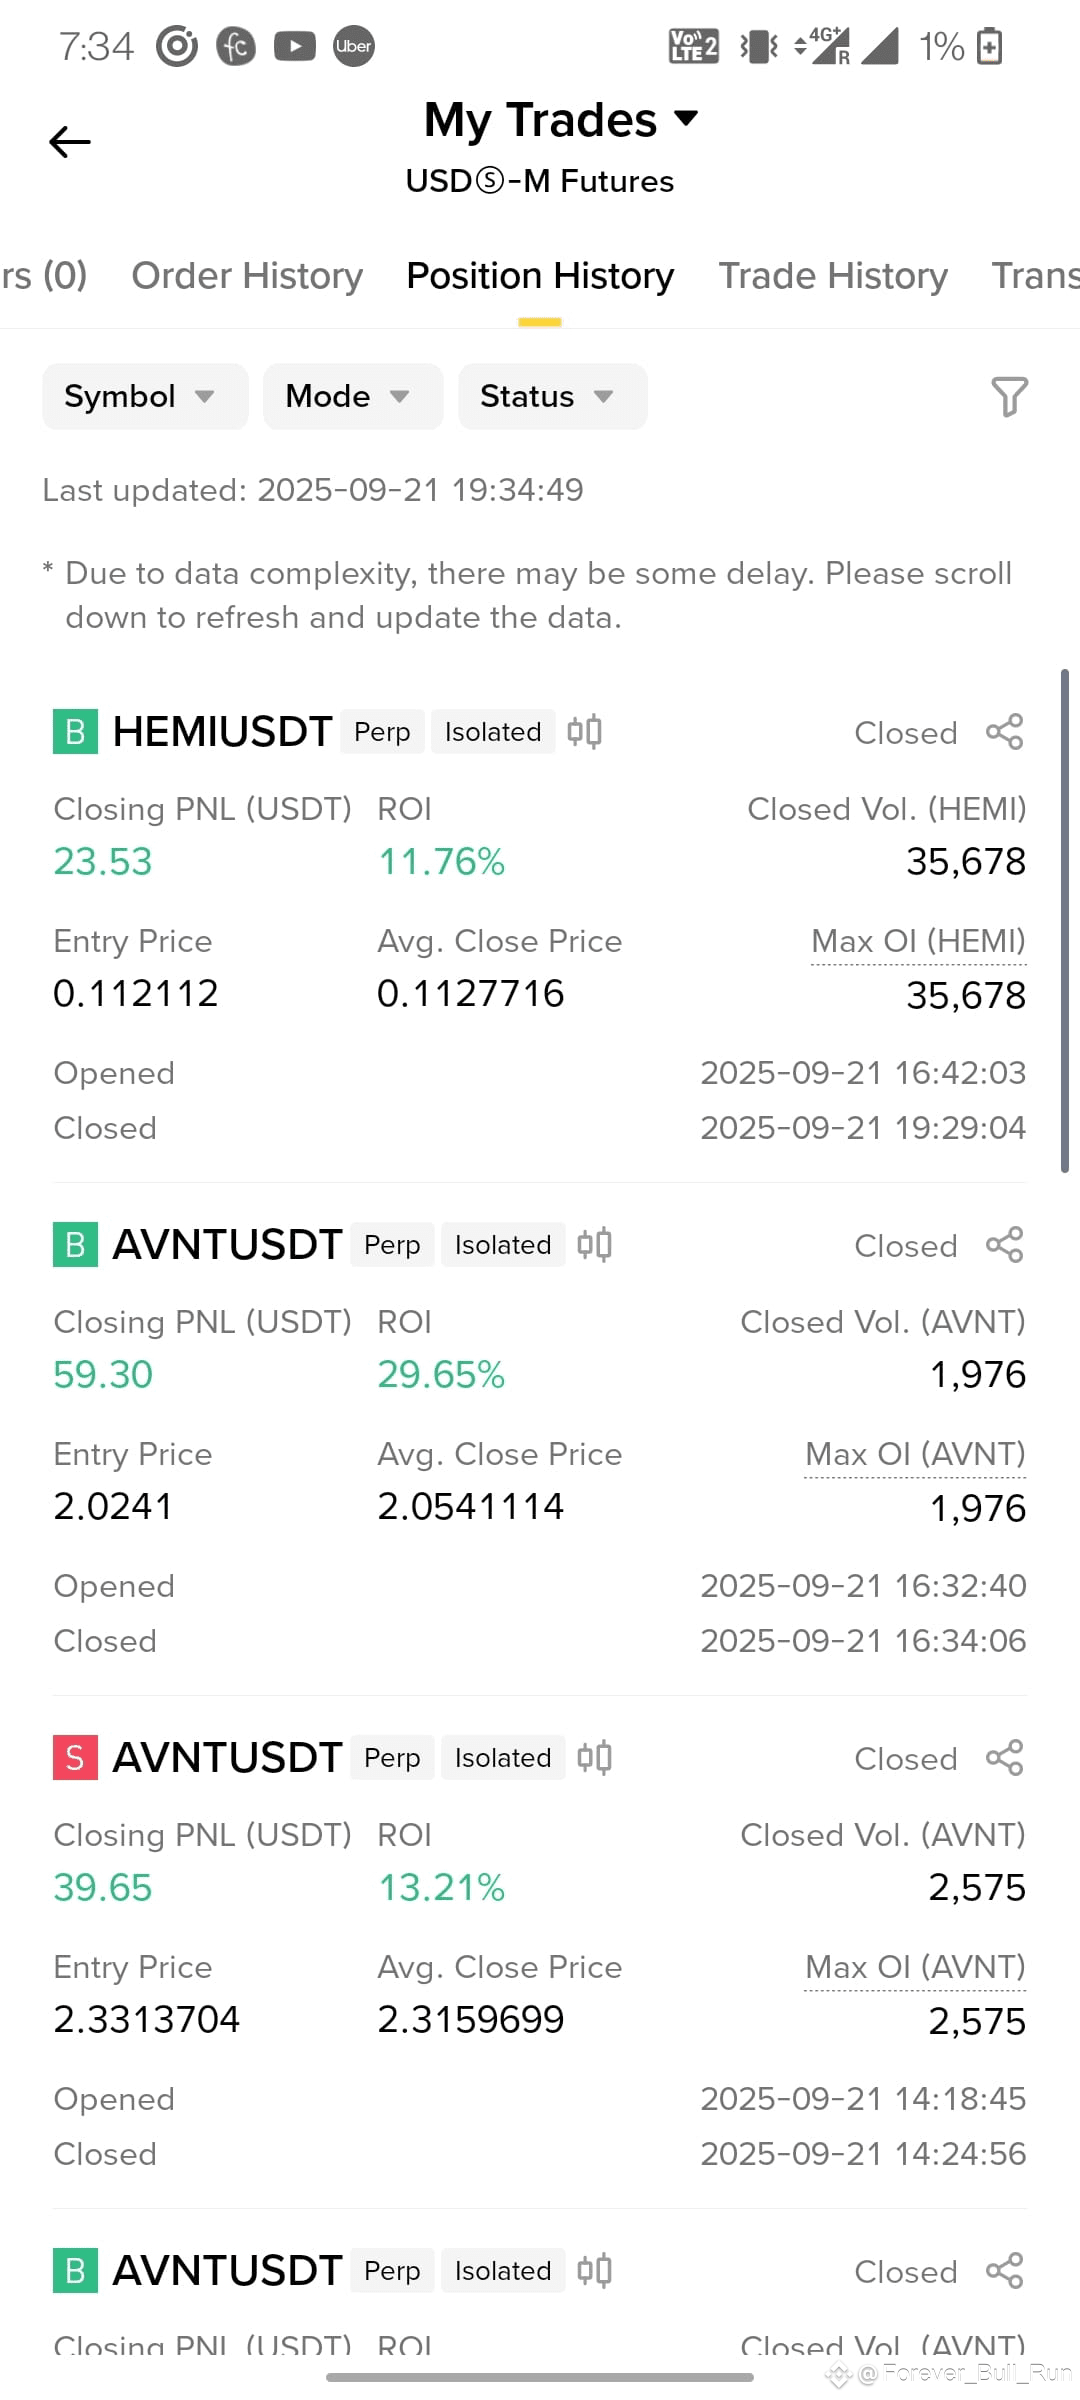Tap the back arrow icon
This screenshot has width=1080, height=2400.
pos(70,142)
